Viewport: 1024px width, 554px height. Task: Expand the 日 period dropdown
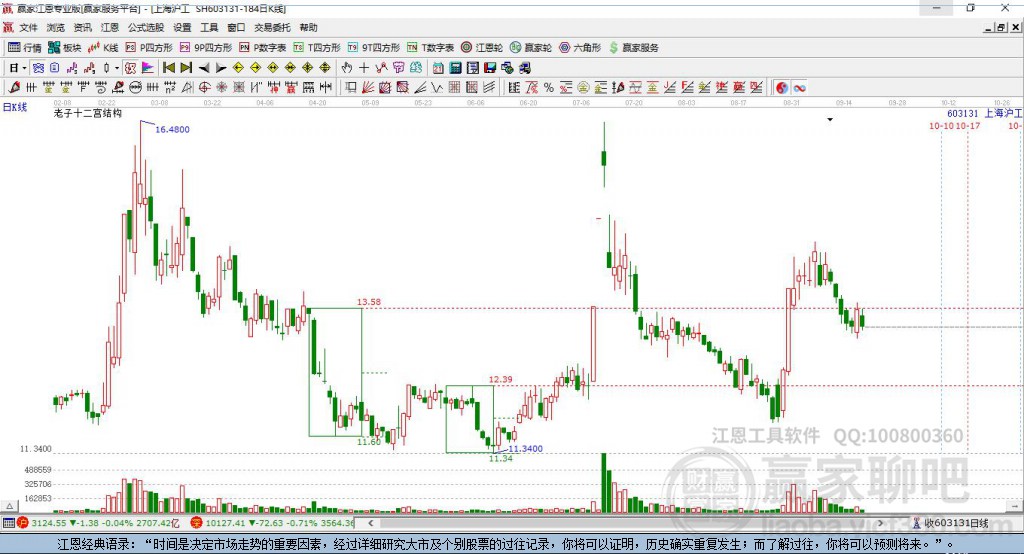click(24, 68)
